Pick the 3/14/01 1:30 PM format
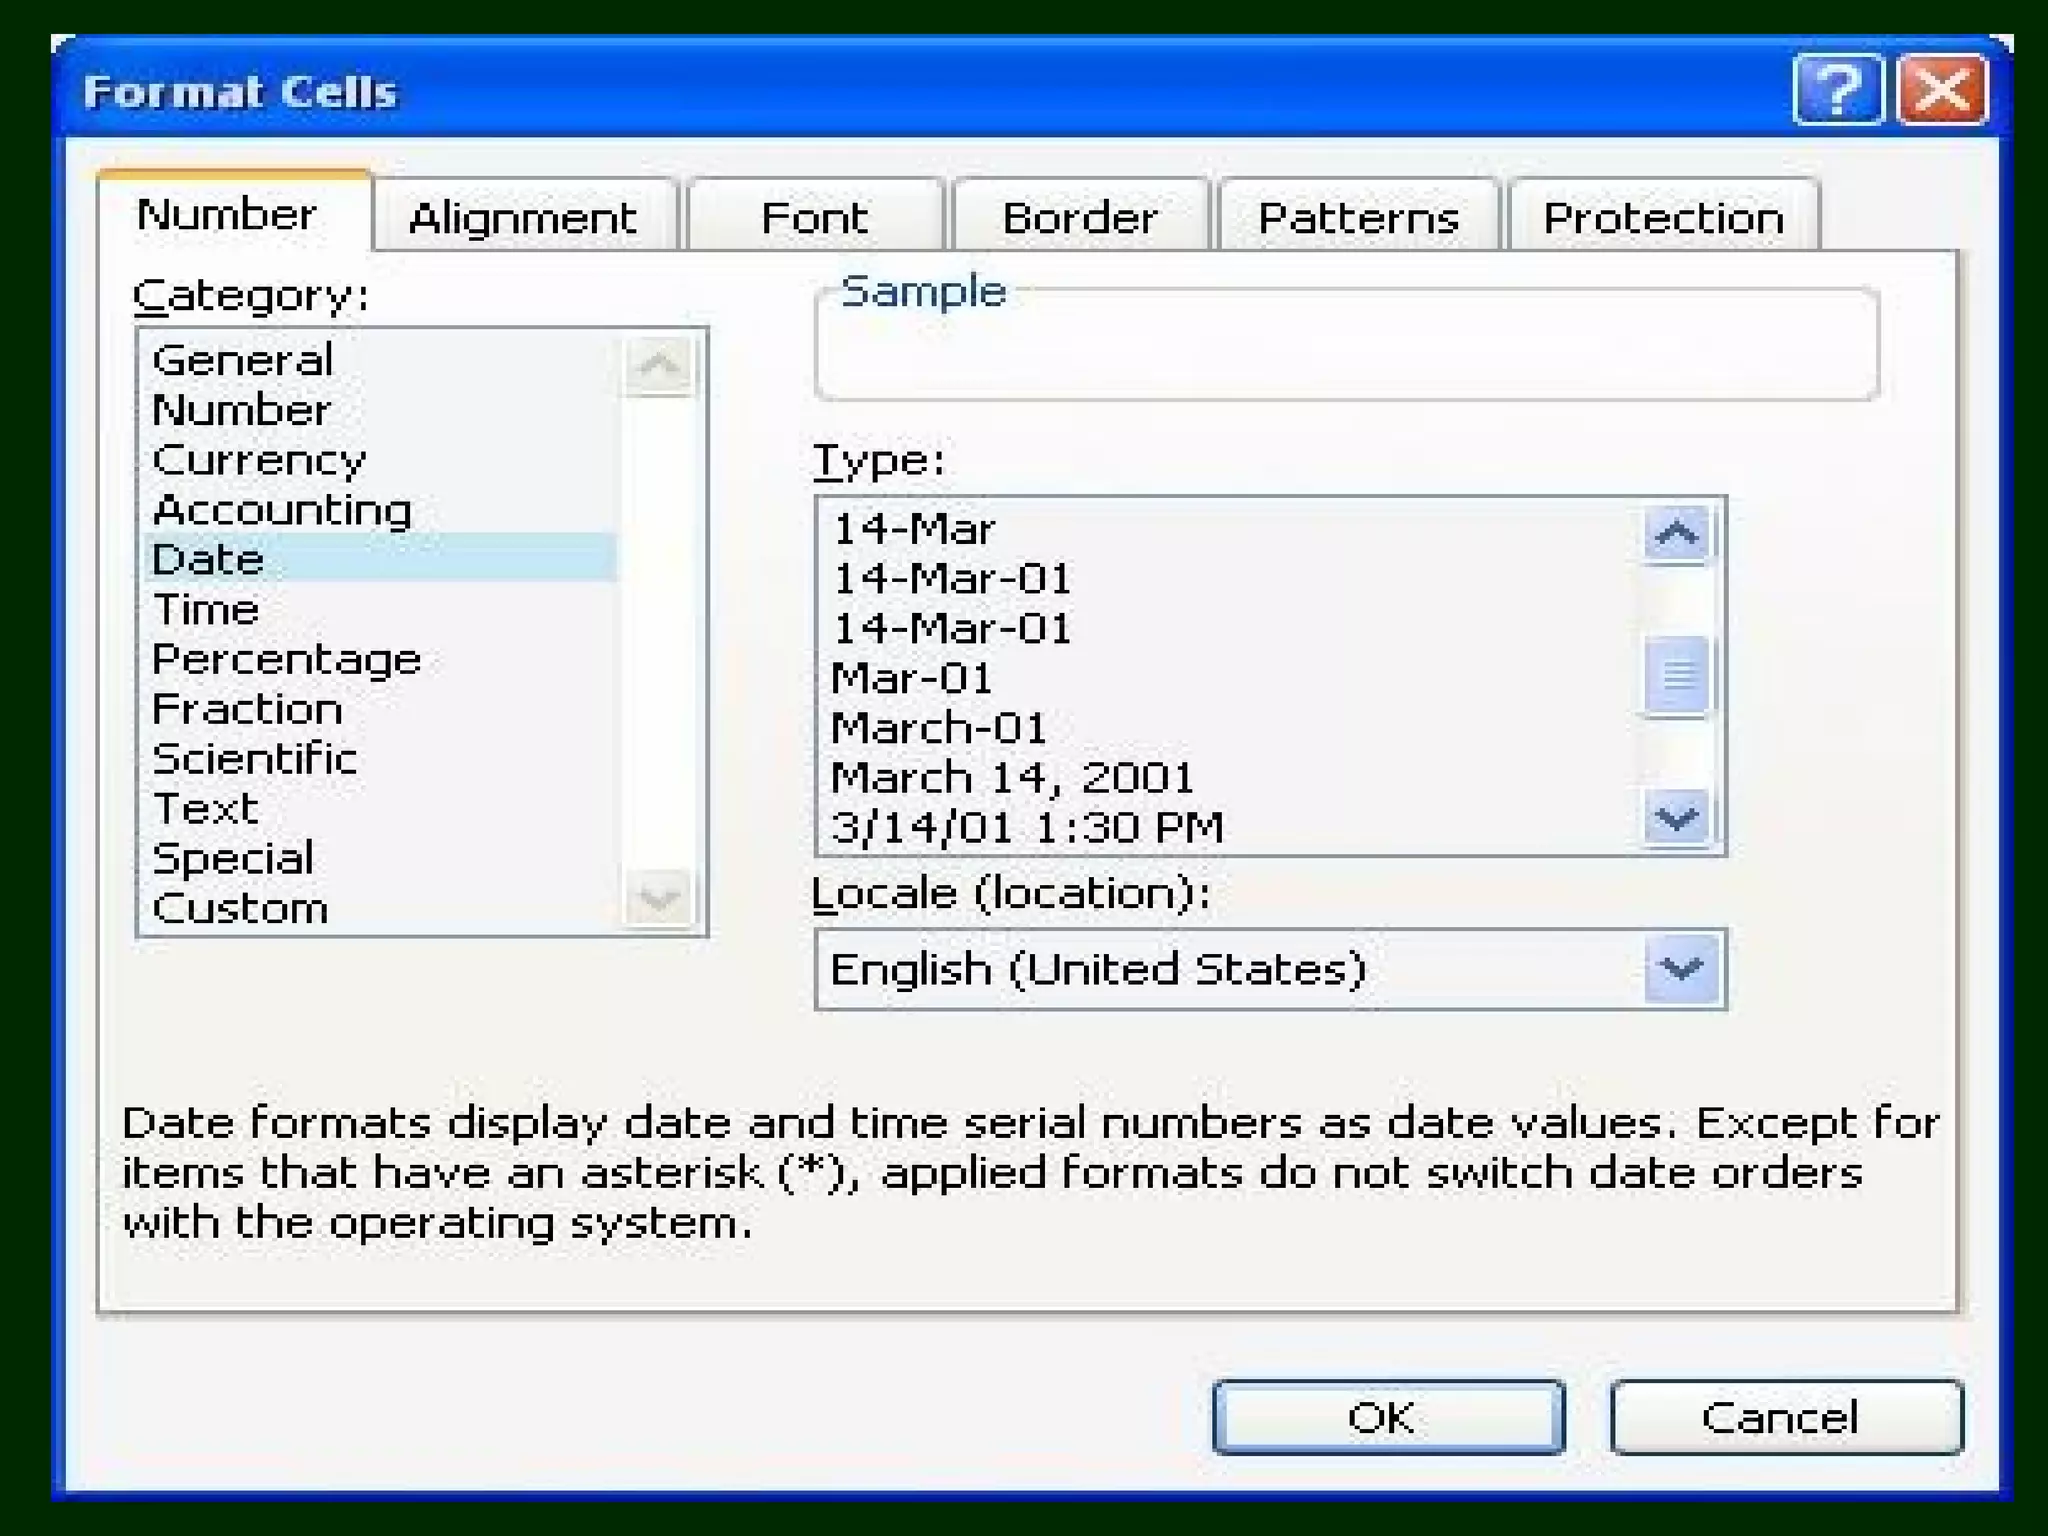Screen dimensions: 2048x1536 [x=1027, y=827]
